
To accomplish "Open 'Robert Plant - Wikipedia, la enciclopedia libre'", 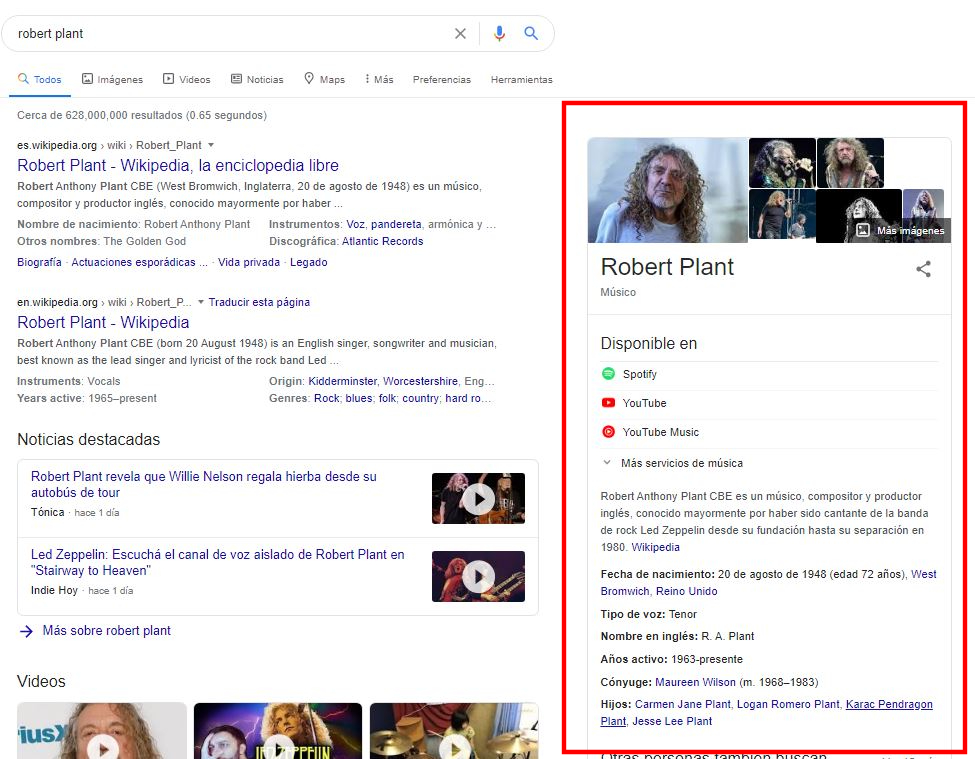I will 178,165.
